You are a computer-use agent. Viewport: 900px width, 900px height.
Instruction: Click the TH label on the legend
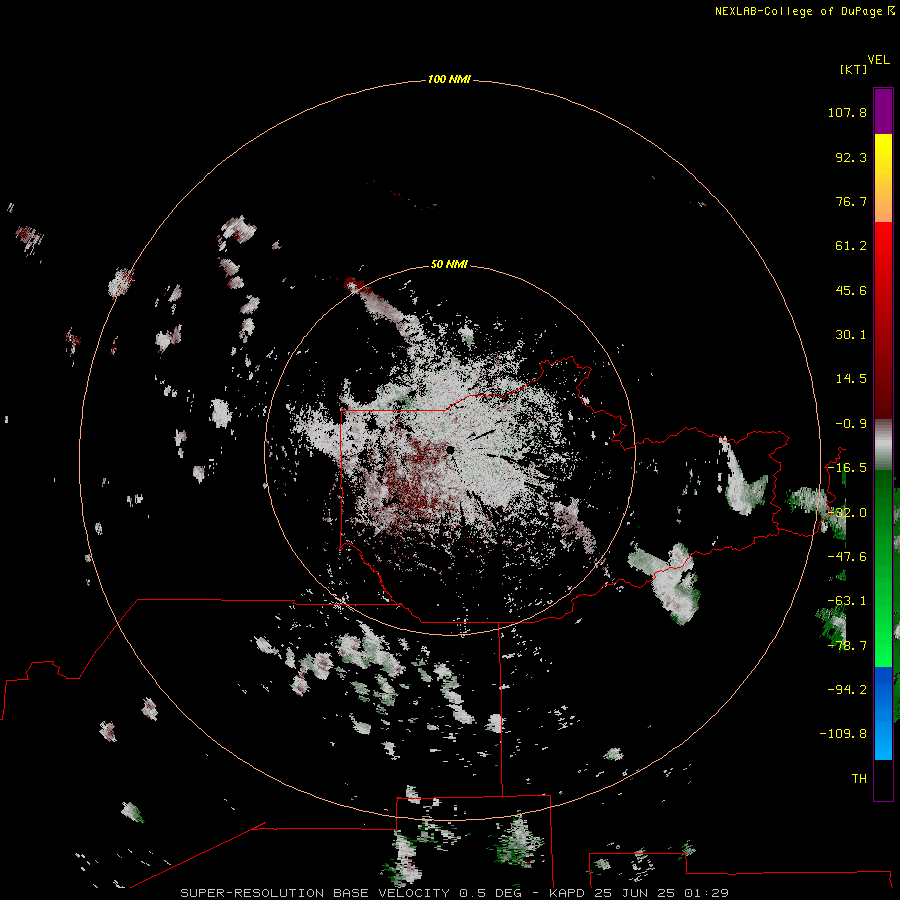coord(859,778)
